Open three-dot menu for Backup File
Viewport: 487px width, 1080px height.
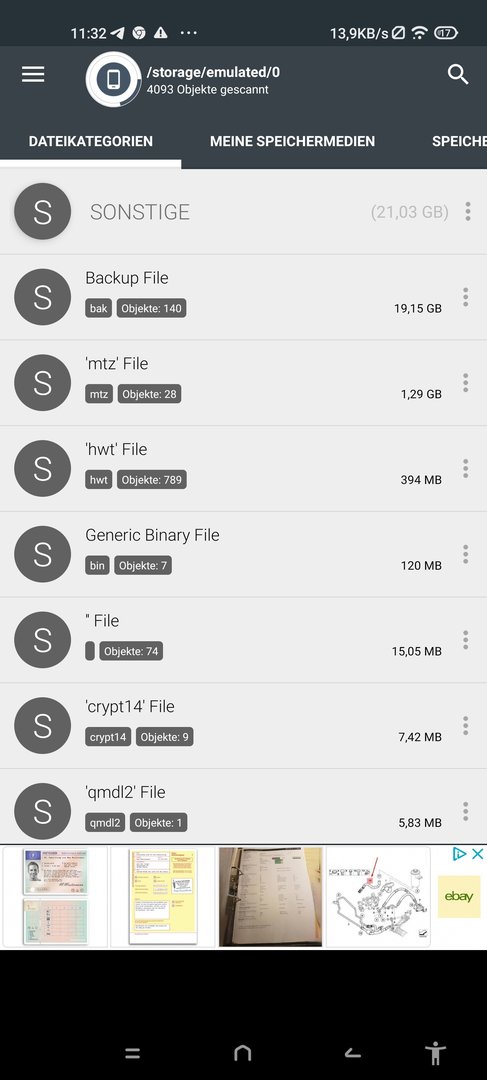466,297
